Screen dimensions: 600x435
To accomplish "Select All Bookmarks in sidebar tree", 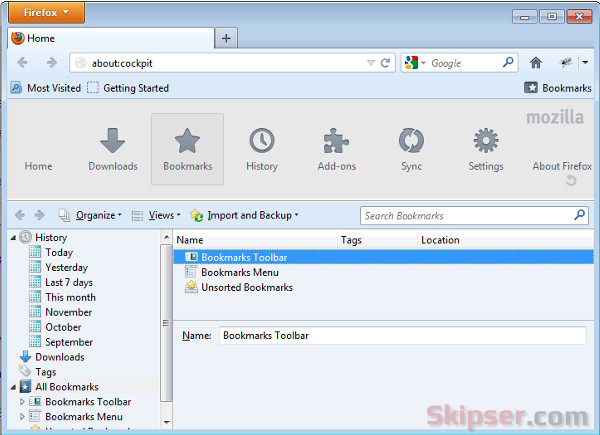I will coord(67,387).
